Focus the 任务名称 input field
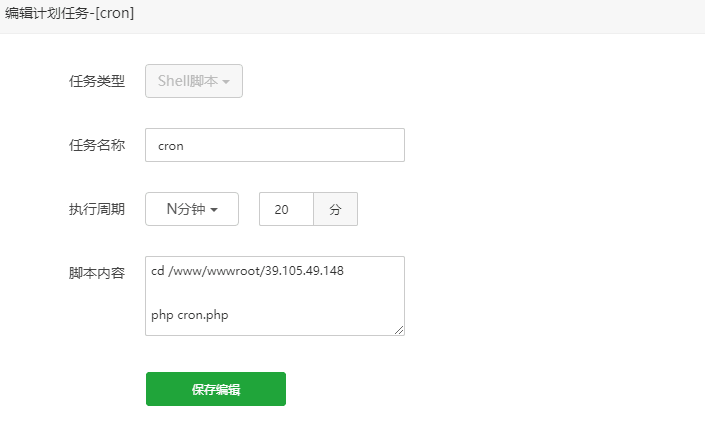705x436 pixels. [274, 145]
